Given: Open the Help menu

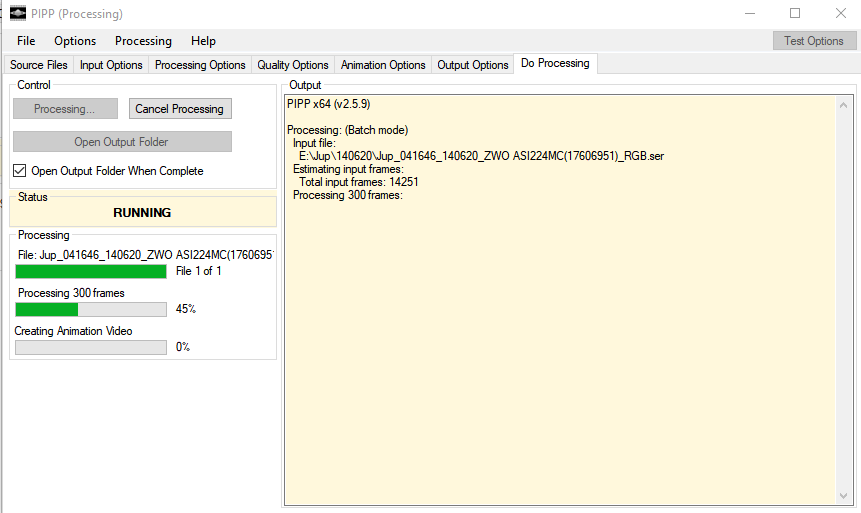Looking at the screenshot, I should (203, 41).
